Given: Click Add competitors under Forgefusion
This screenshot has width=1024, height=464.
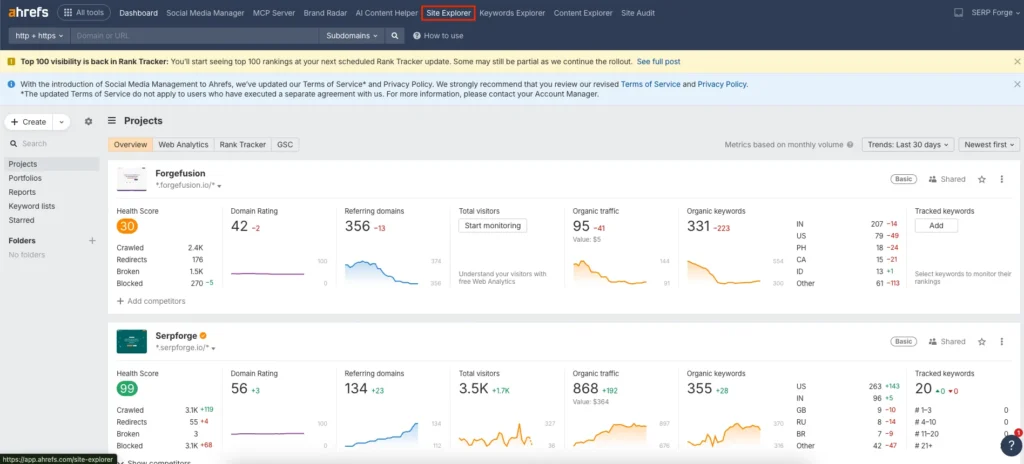Looking at the screenshot, I should [151, 301].
